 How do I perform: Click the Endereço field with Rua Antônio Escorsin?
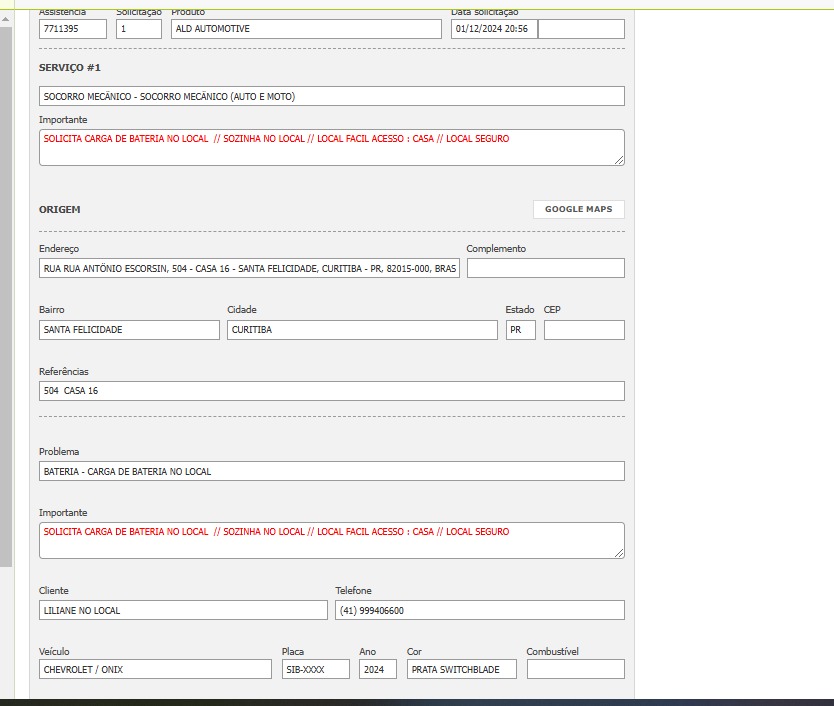249,268
